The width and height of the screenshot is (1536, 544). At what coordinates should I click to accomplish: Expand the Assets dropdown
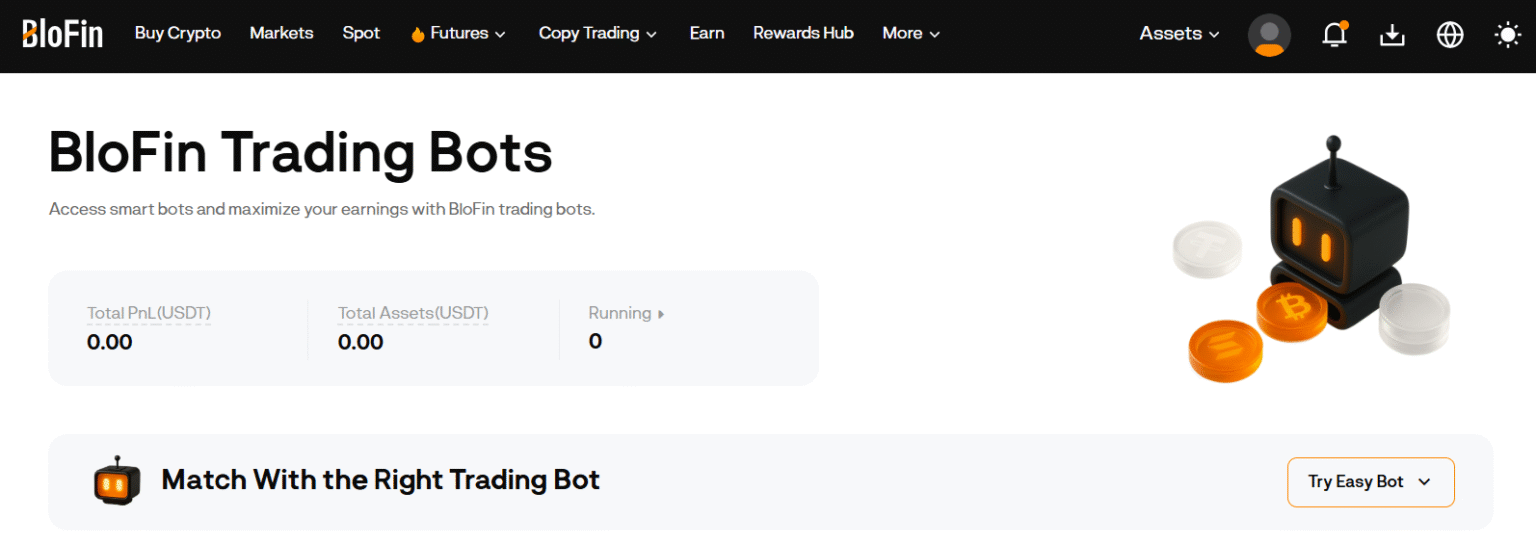[1179, 34]
